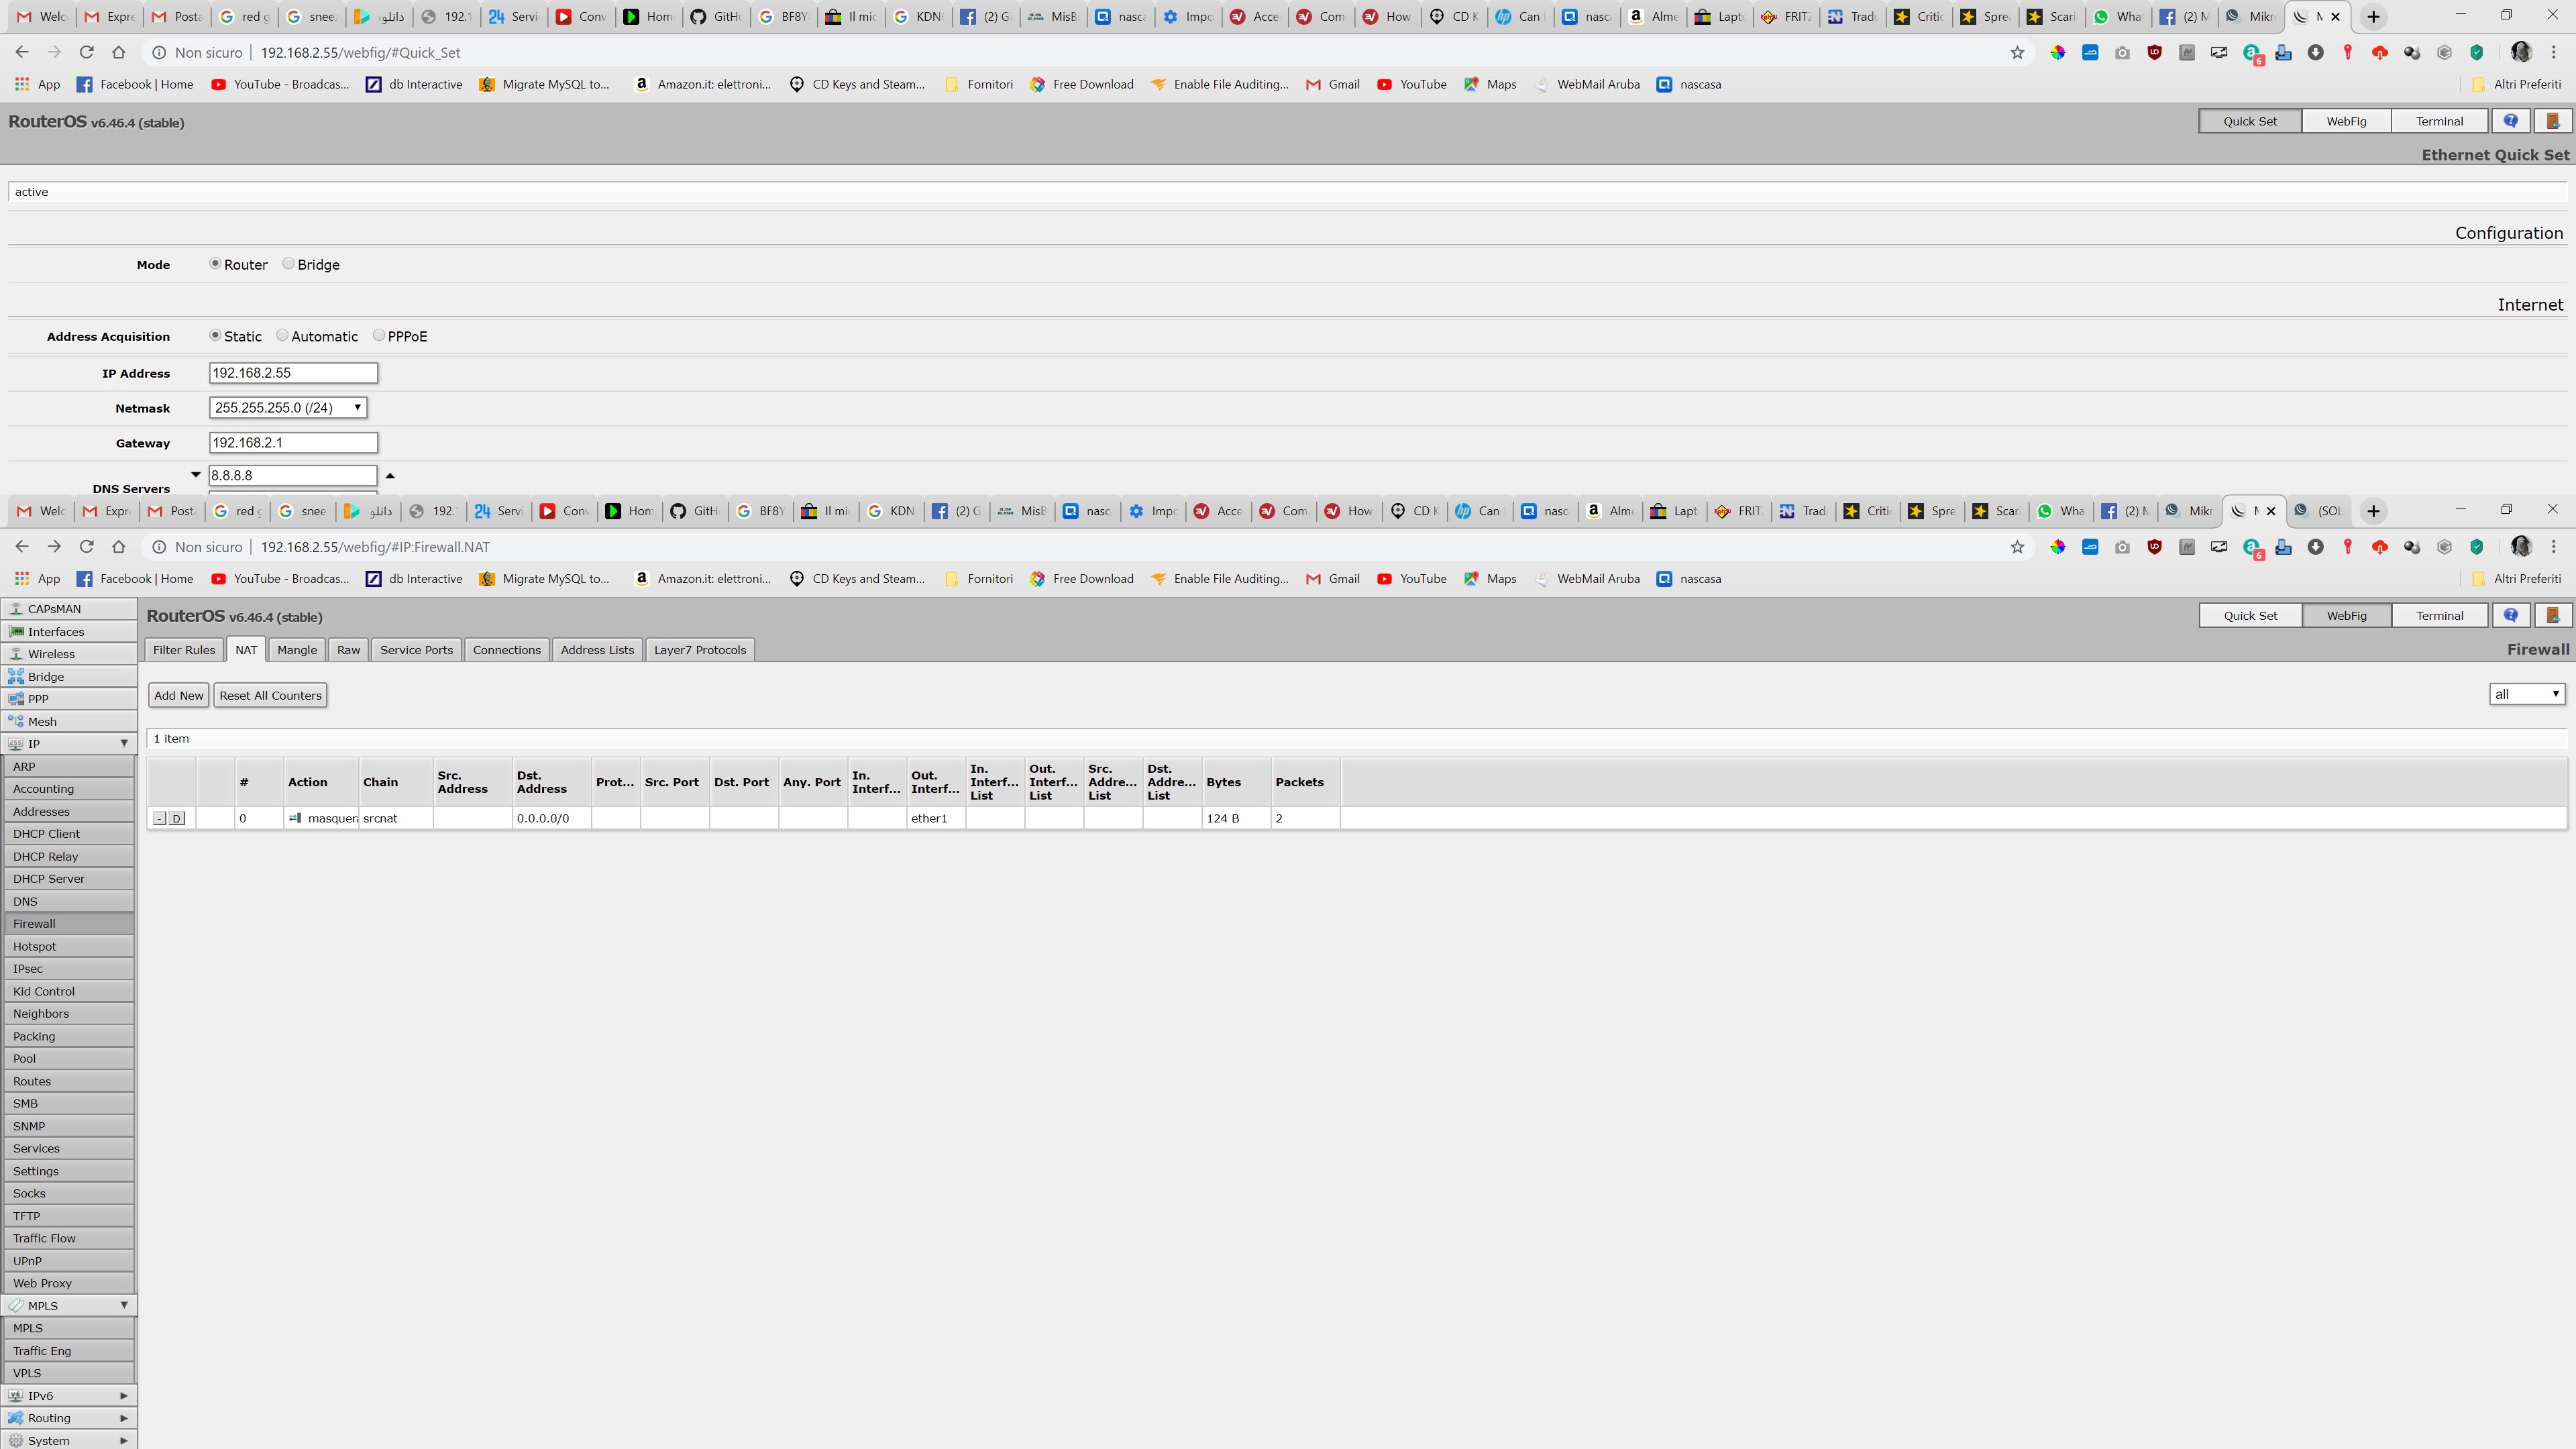Choose Automatic address acquisition
2576x1449 pixels.
coord(282,336)
